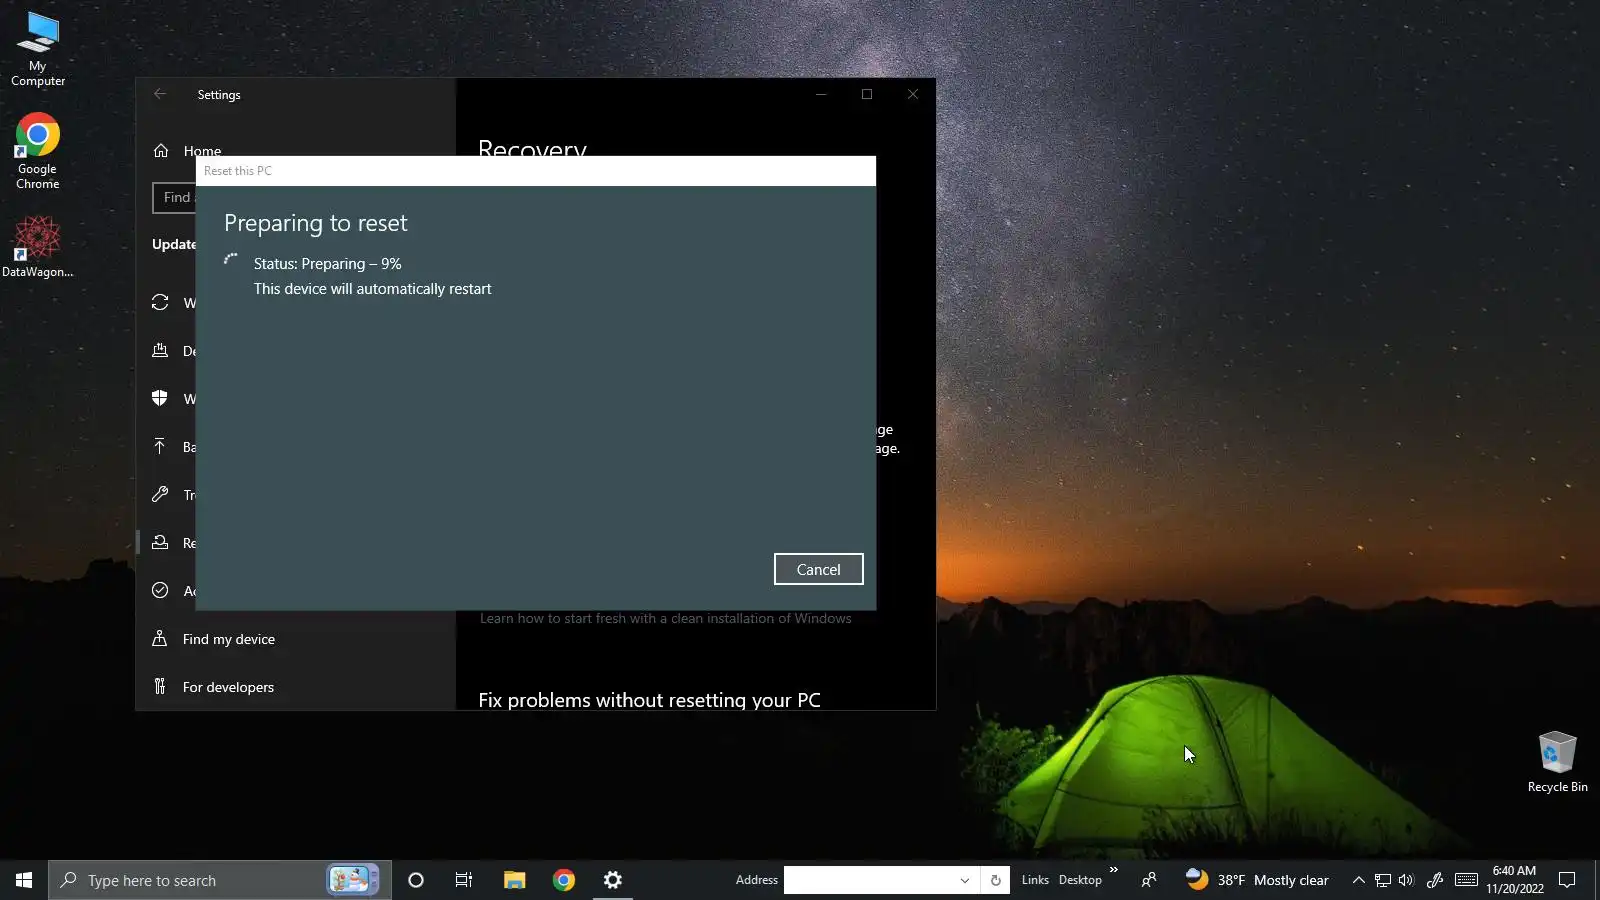This screenshot has width=1600, height=900.
Task: Click the Address bar refresh button
Action: click(995, 880)
